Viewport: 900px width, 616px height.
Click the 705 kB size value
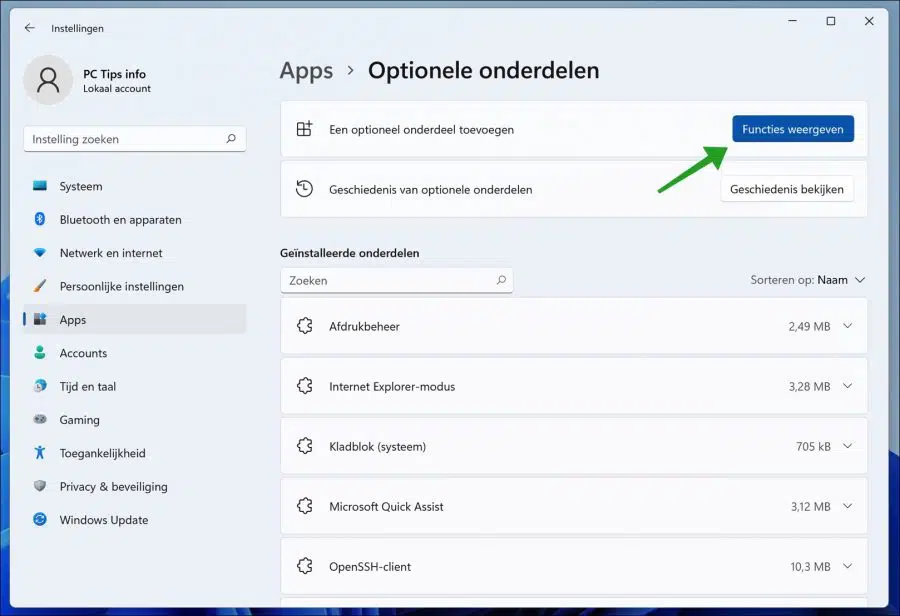(813, 446)
